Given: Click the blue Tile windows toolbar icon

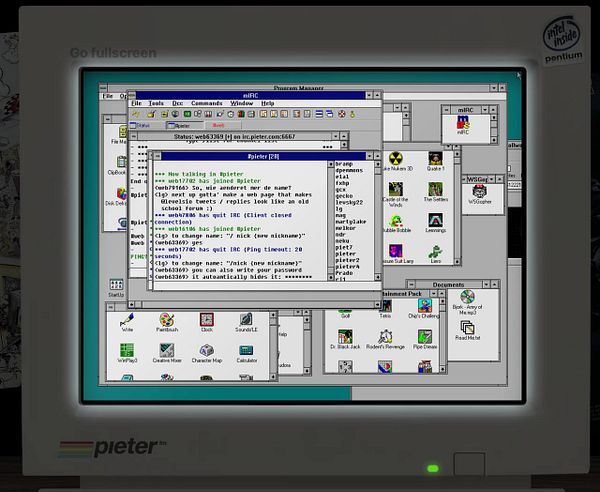Looking at the screenshot, I should (x=319, y=114).
